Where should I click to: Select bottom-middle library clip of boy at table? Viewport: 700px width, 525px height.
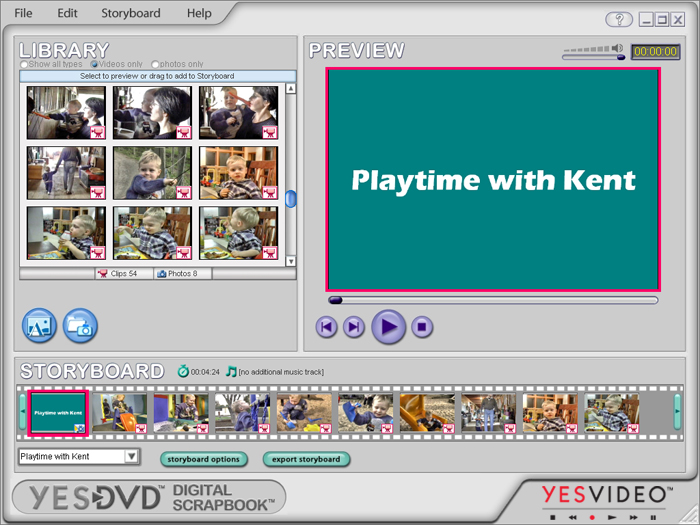click(x=152, y=233)
